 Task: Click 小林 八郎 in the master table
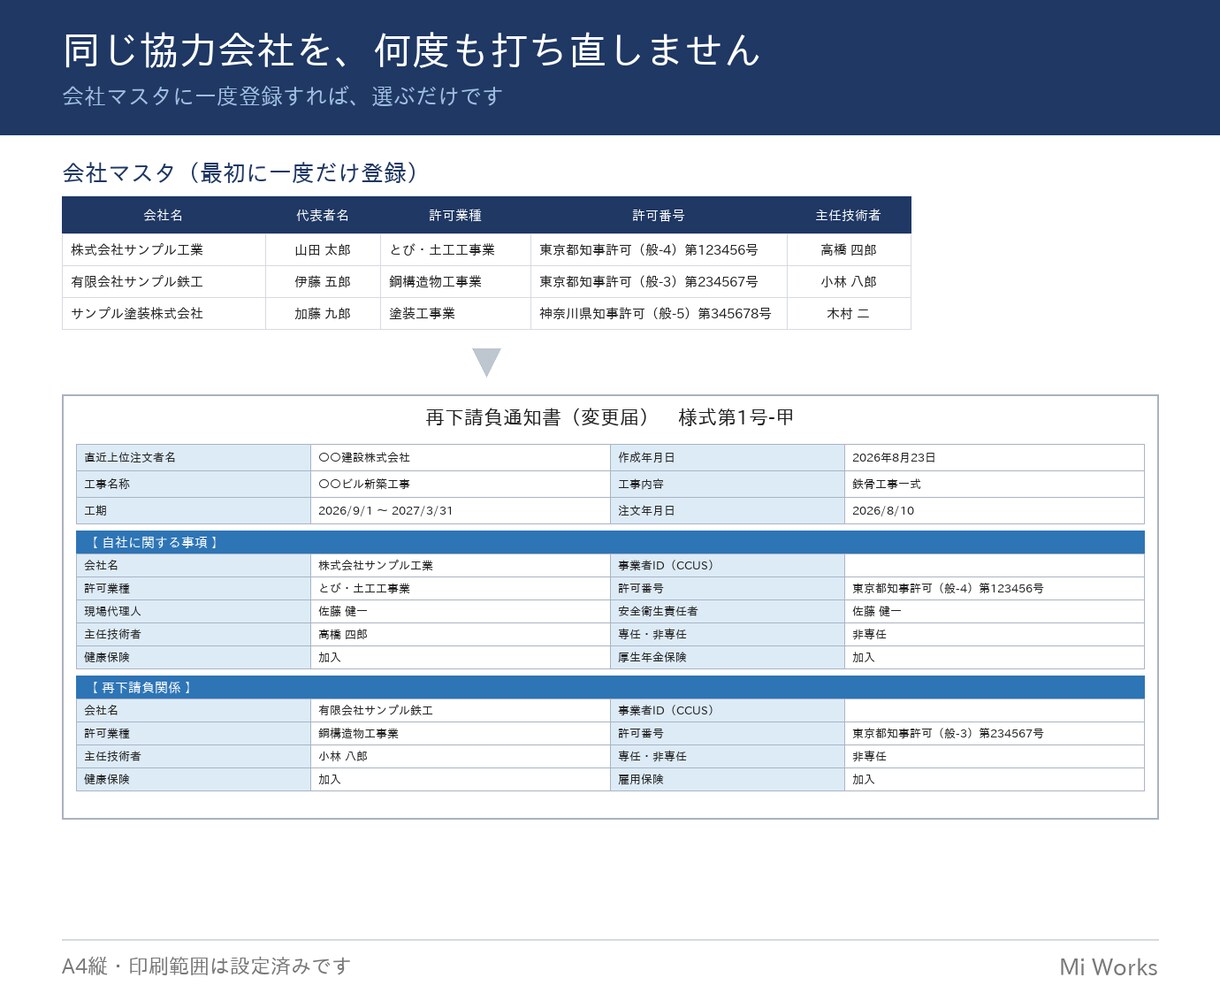point(849,282)
